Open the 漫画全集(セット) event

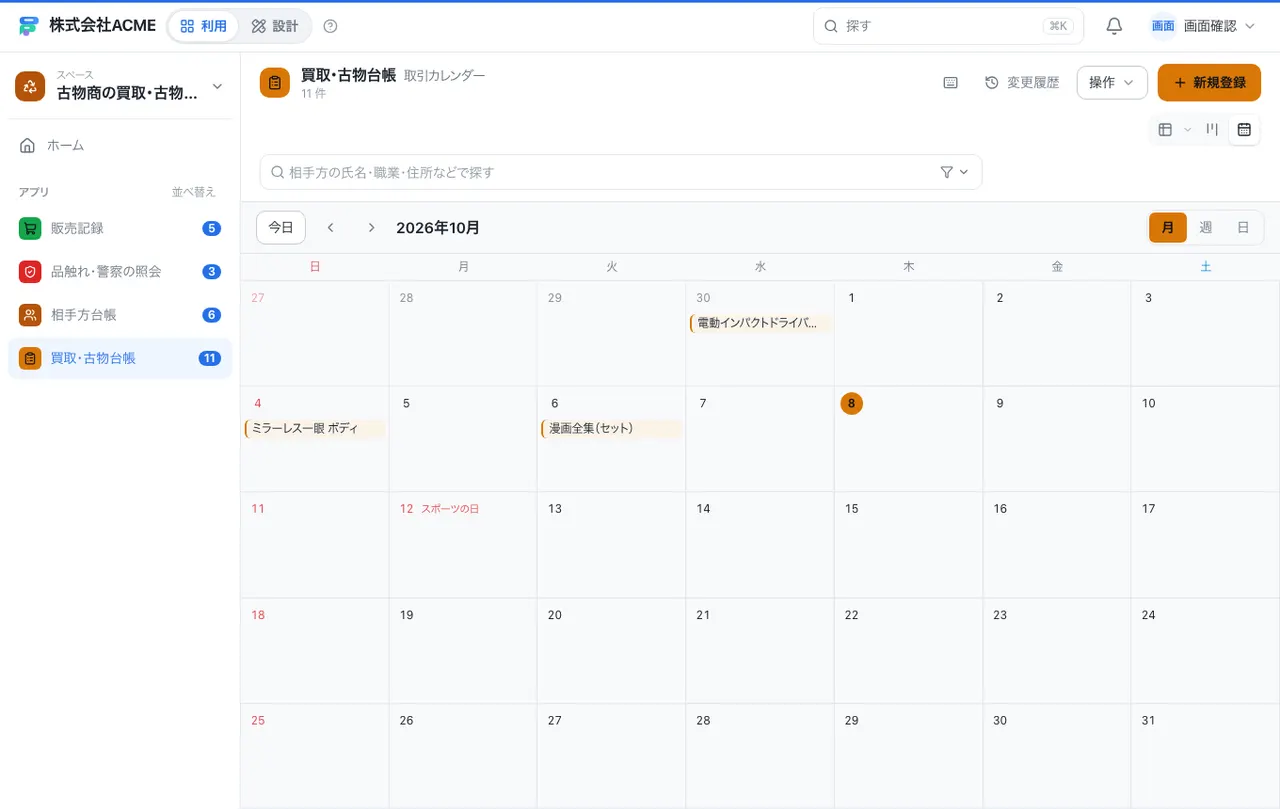[611, 428]
